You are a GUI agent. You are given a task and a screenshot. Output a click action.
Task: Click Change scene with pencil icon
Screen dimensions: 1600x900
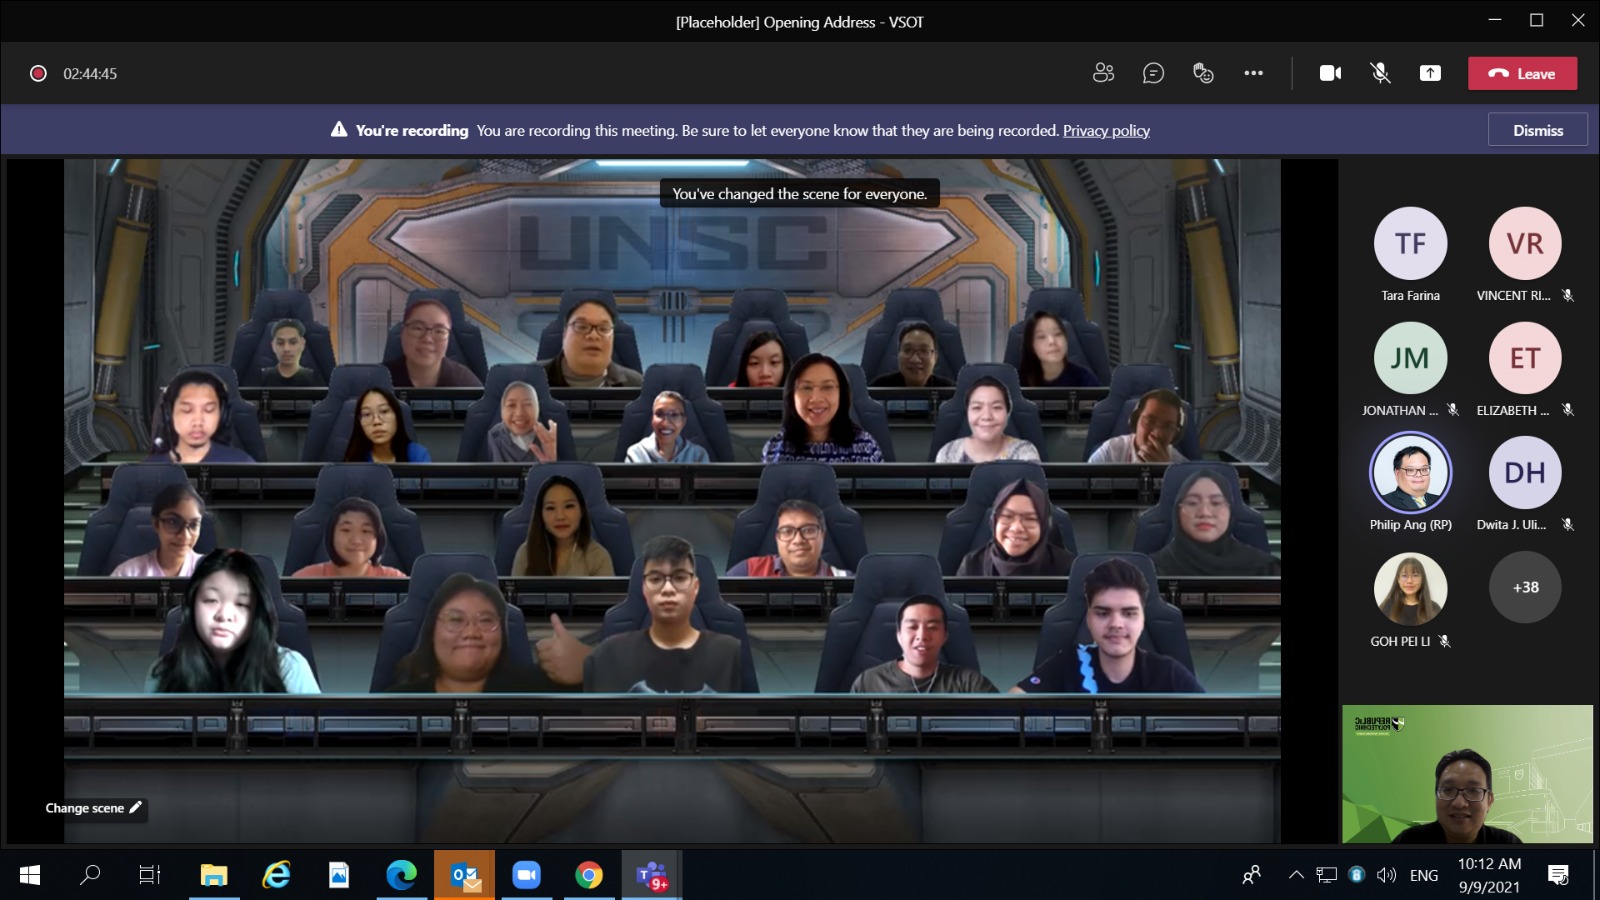pyautogui.click(x=94, y=808)
